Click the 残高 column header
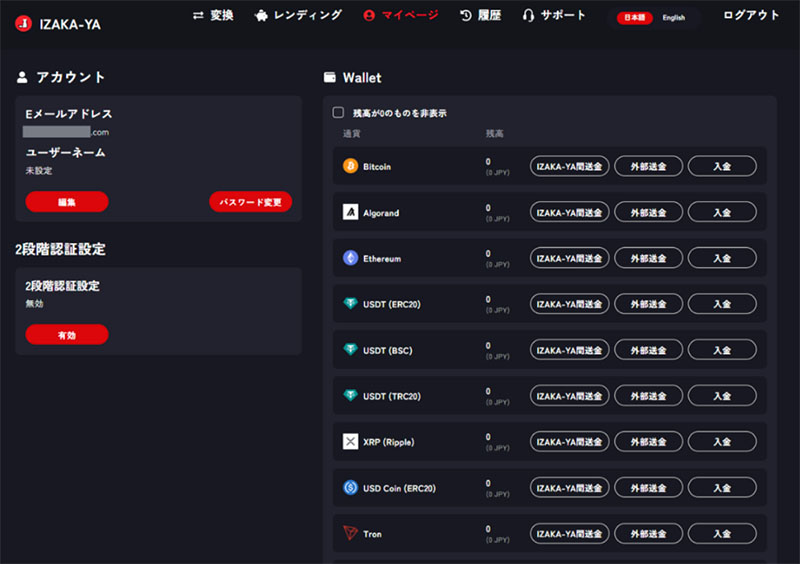Screen dimensions: 800x564 pyautogui.click(x=494, y=133)
